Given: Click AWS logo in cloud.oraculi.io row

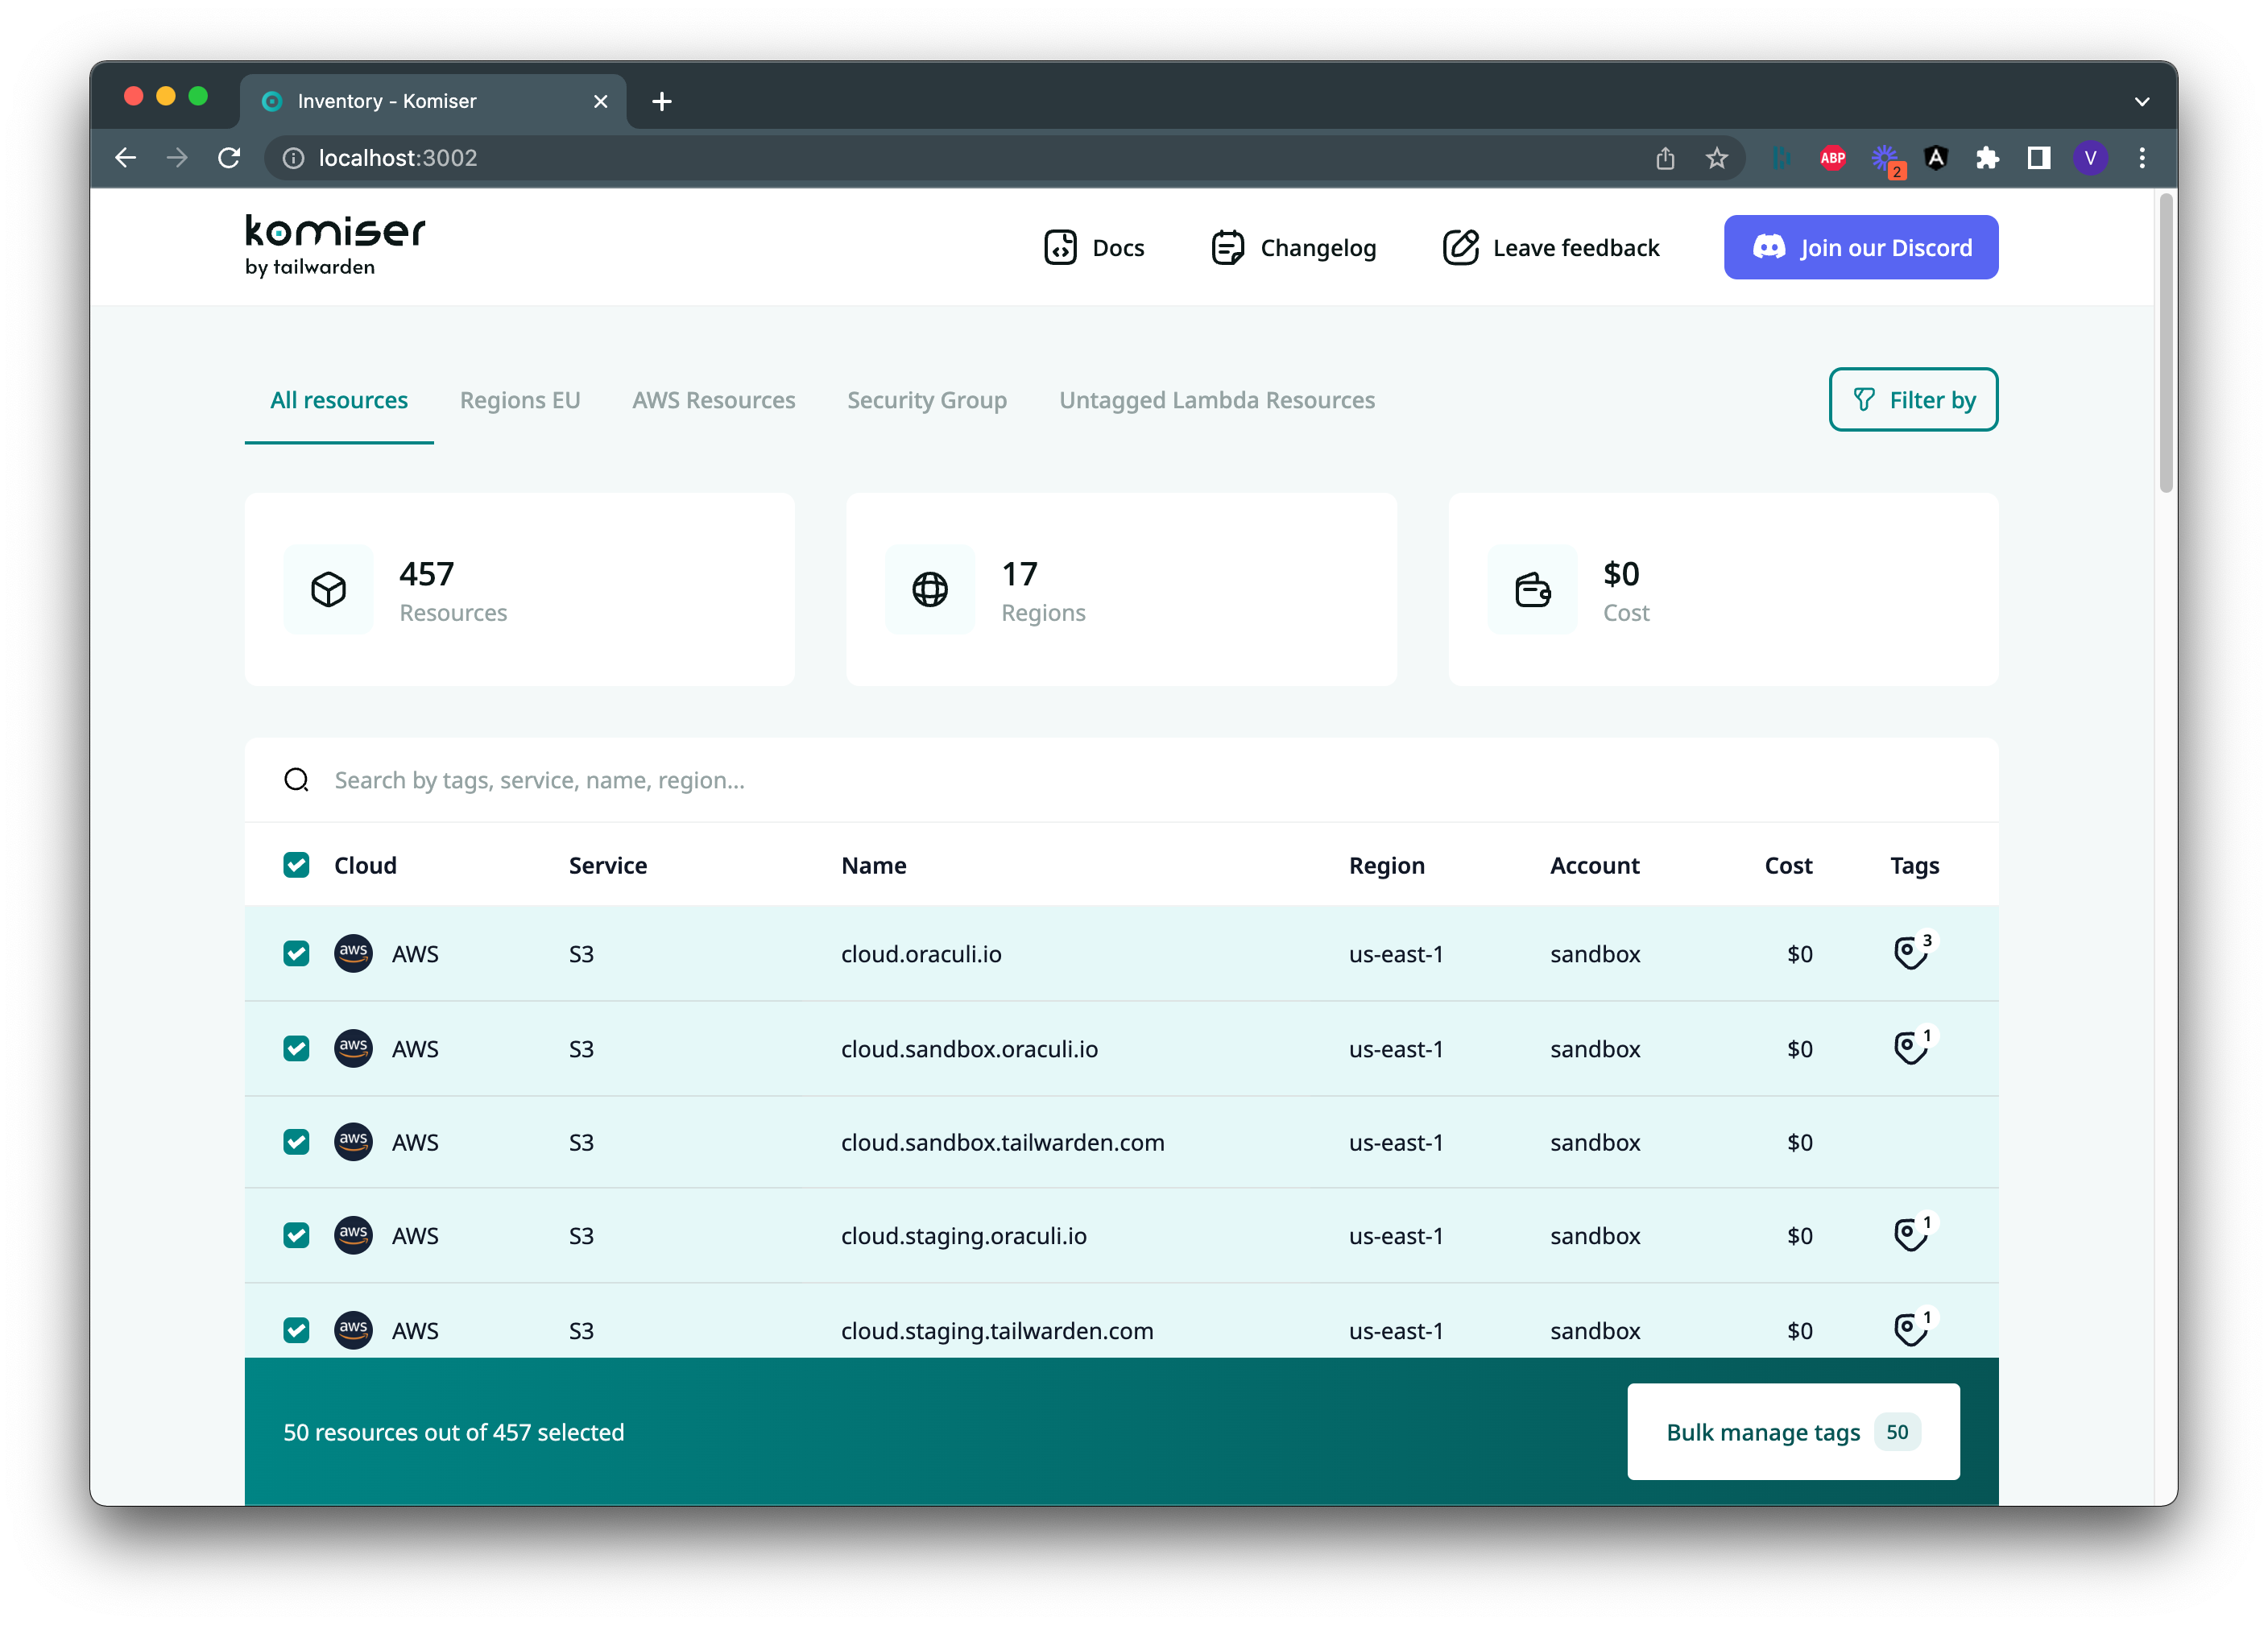Looking at the screenshot, I should (x=353, y=953).
